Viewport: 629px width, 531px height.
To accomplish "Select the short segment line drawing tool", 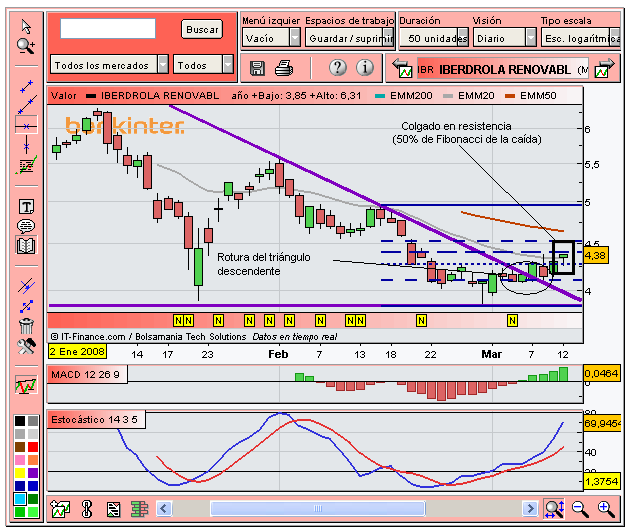I will point(26,86).
